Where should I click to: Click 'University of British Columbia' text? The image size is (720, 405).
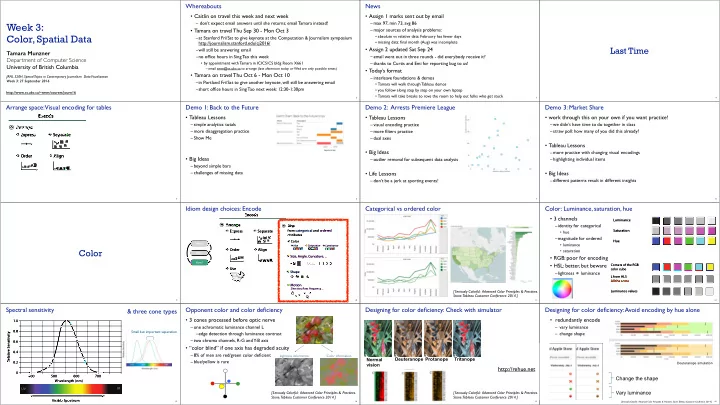pos(42,67)
